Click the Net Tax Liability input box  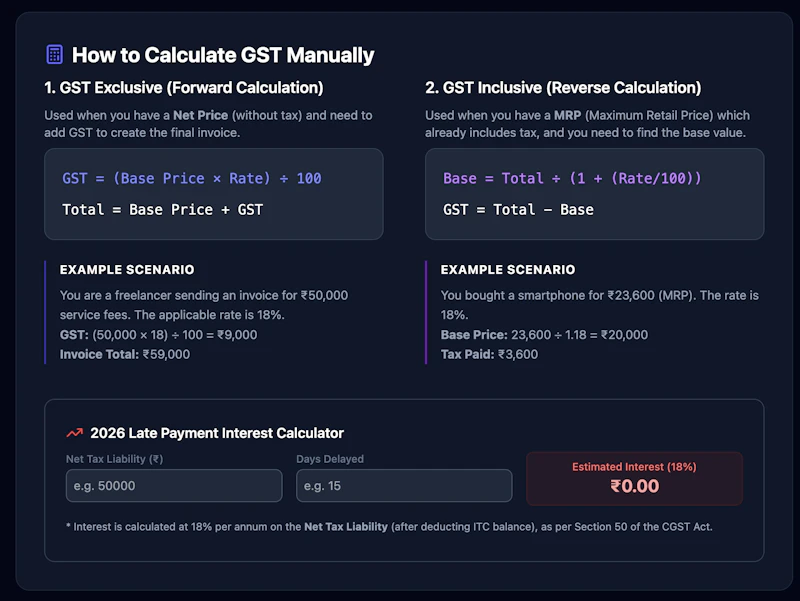coord(173,485)
